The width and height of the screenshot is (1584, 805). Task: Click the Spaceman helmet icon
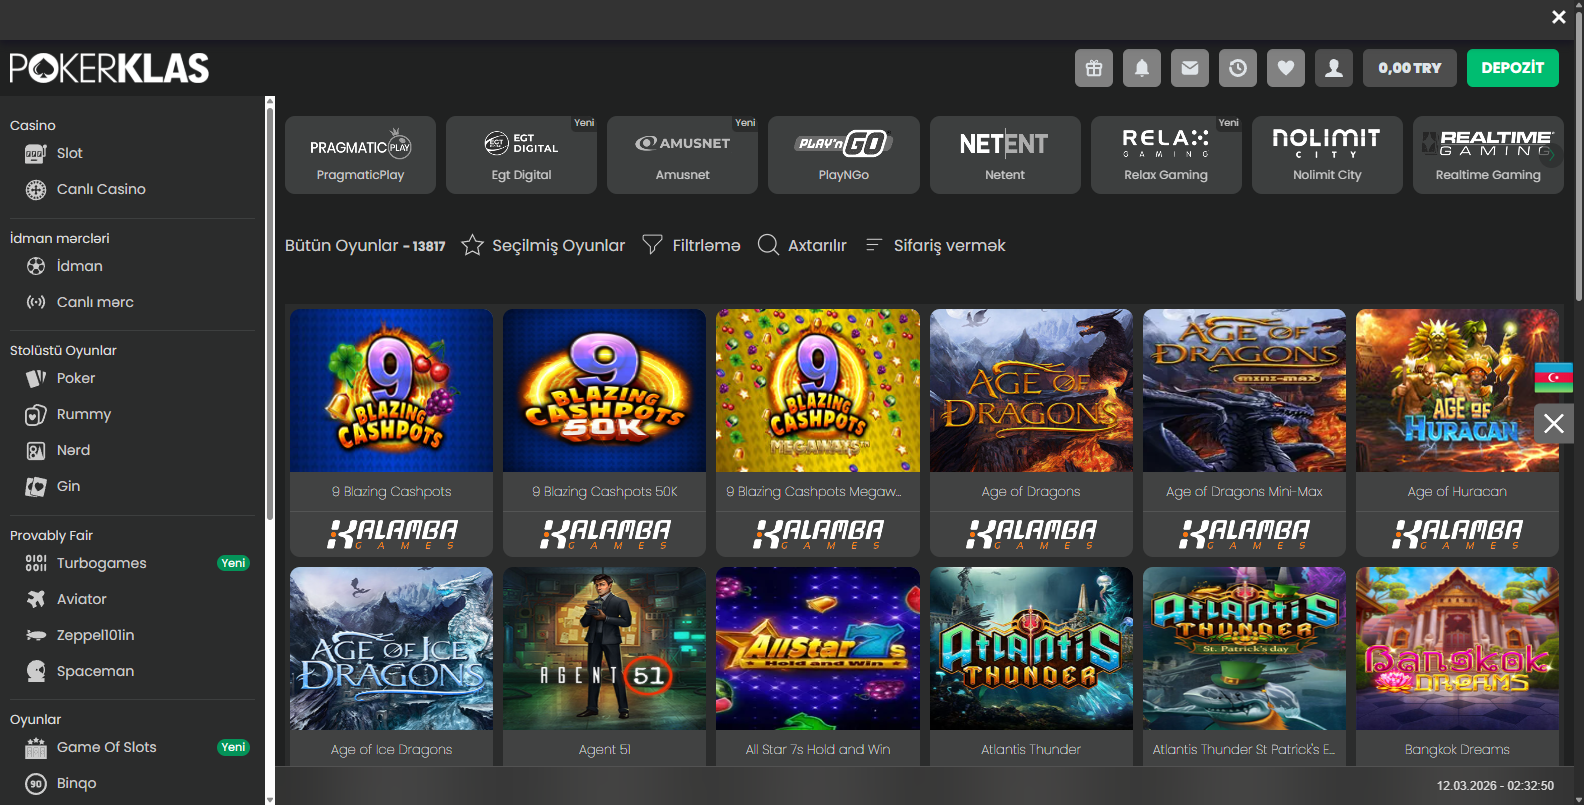(36, 671)
